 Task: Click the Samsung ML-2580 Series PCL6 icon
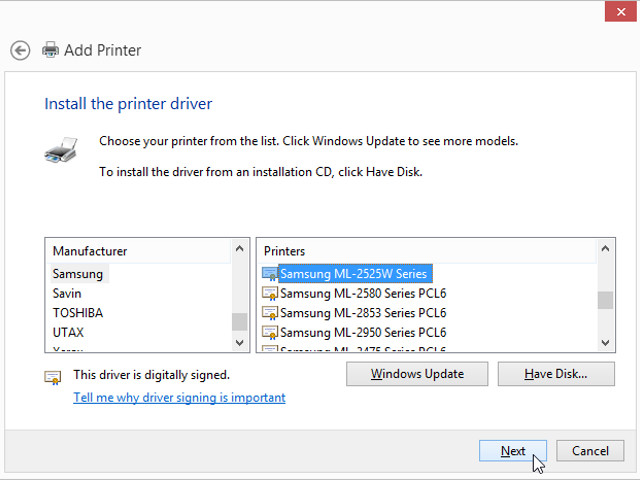pos(269,293)
